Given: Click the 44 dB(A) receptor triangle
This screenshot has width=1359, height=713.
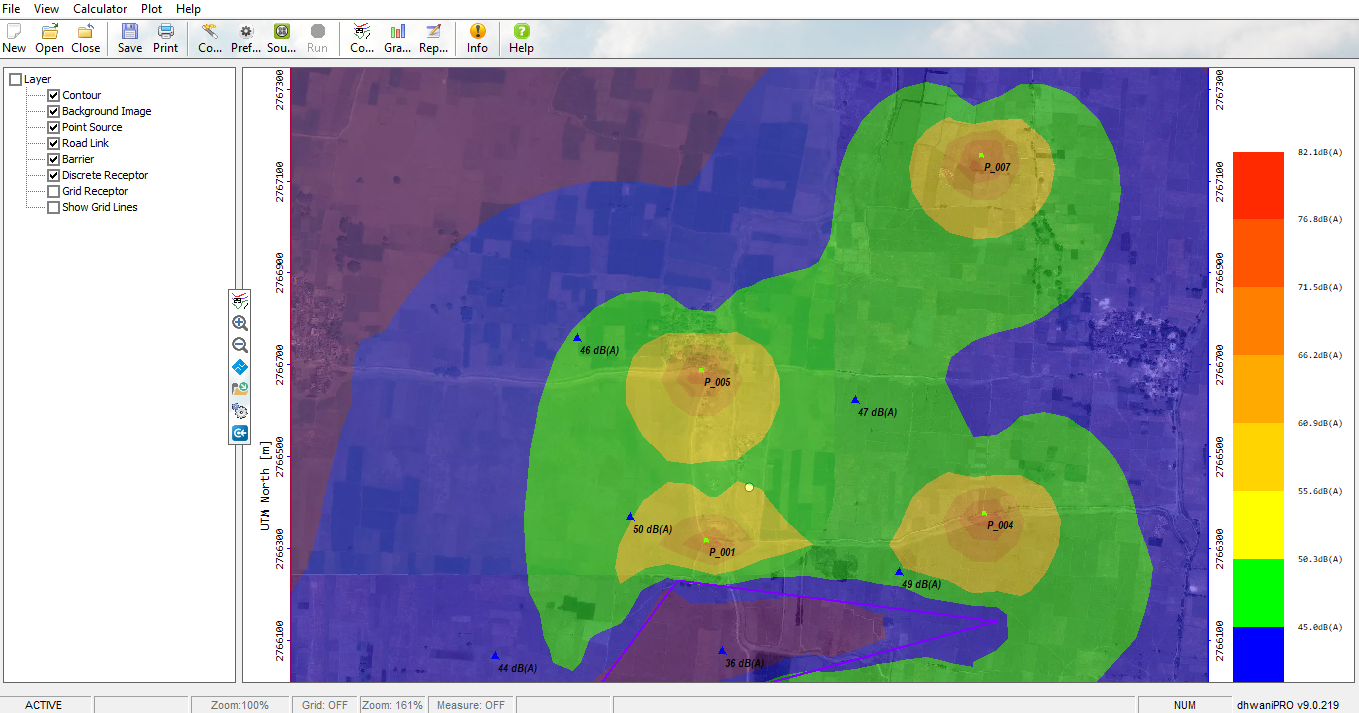Looking at the screenshot, I should pyautogui.click(x=495, y=656).
